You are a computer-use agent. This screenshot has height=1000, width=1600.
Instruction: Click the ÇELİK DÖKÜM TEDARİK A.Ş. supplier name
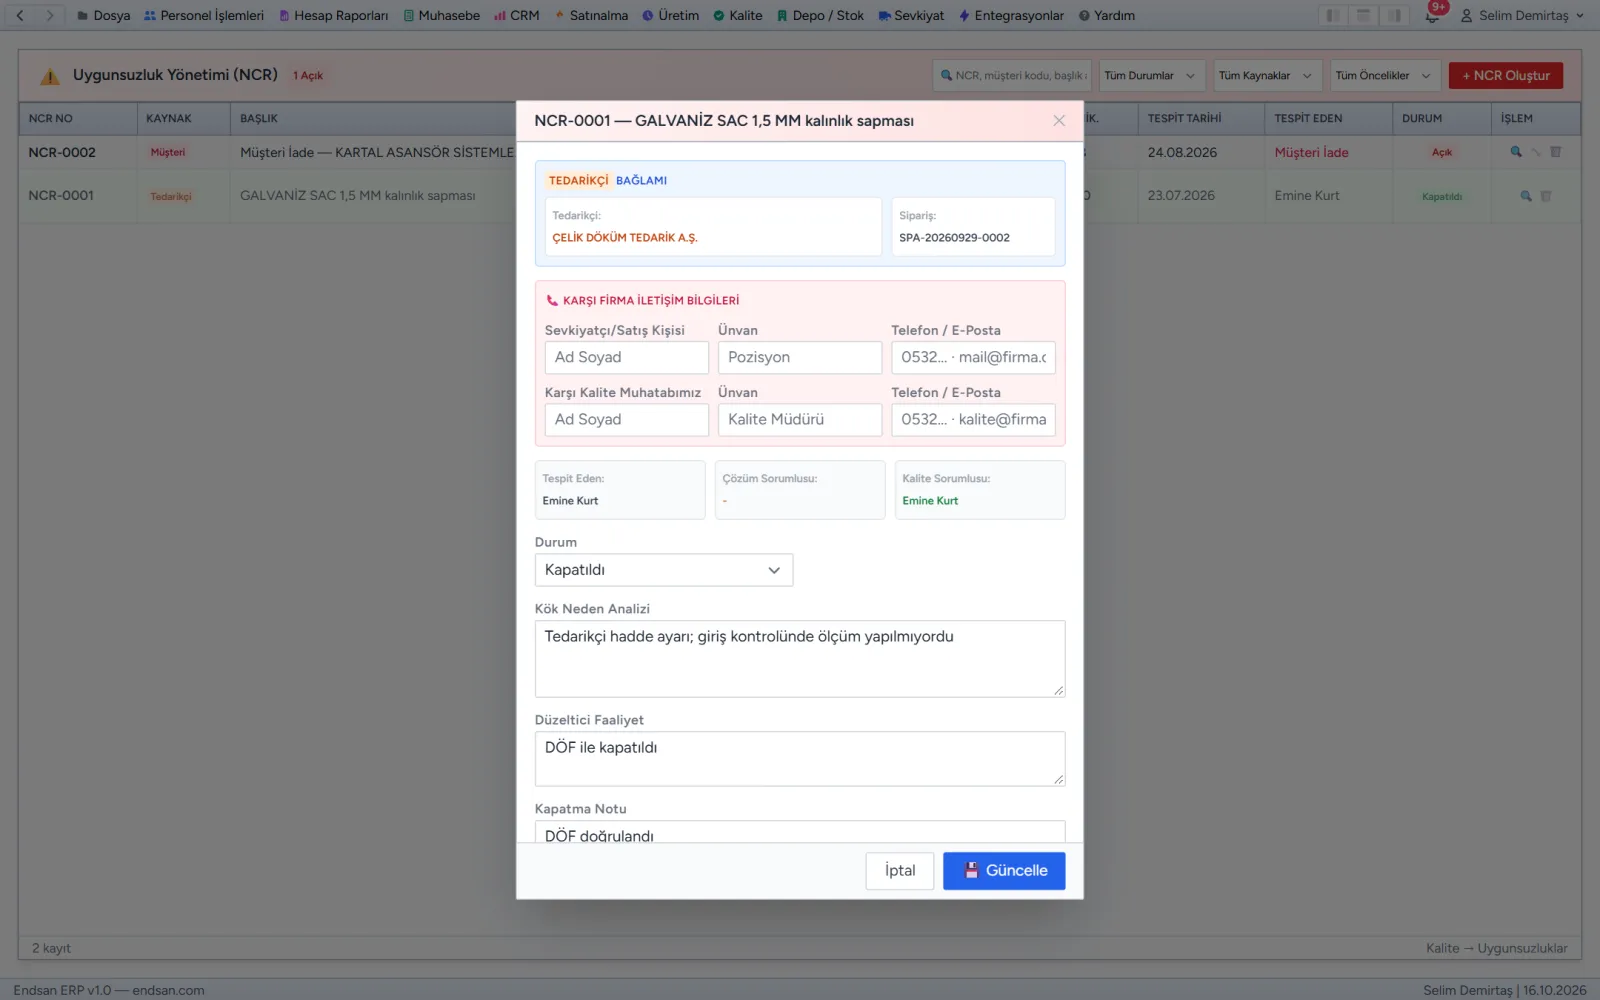click(625, 238)
